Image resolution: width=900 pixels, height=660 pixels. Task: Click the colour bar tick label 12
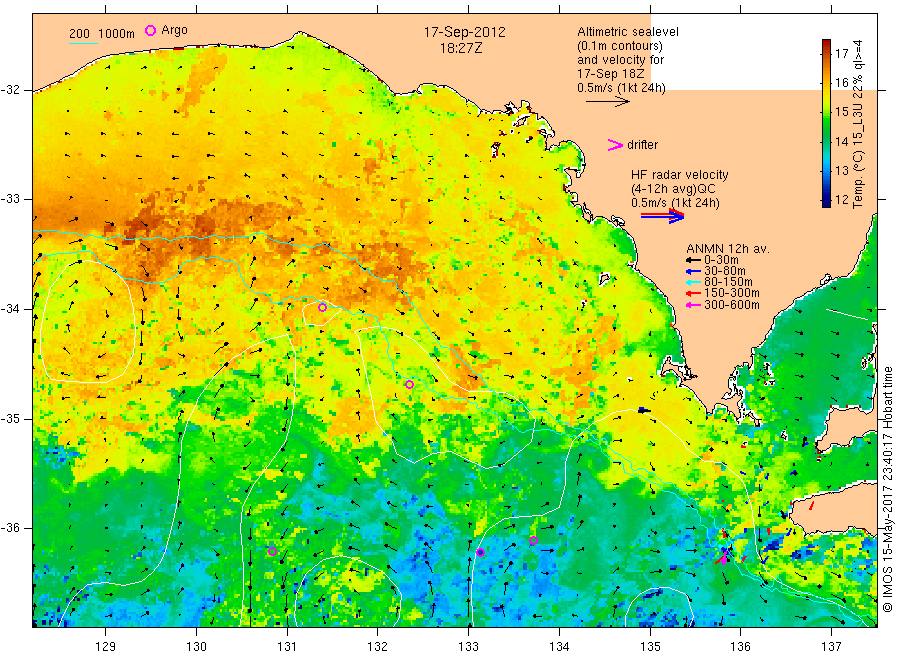[841, 200]
